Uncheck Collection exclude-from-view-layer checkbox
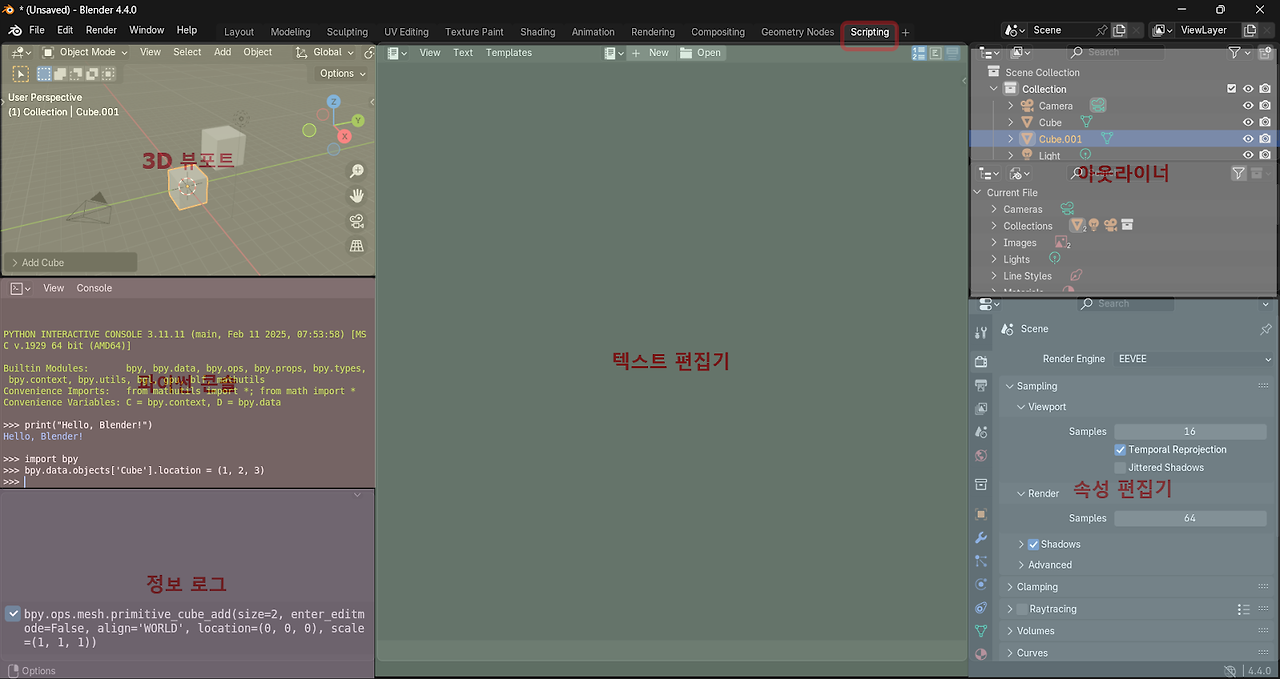The image size is (1280, 679). point(1232,89)
